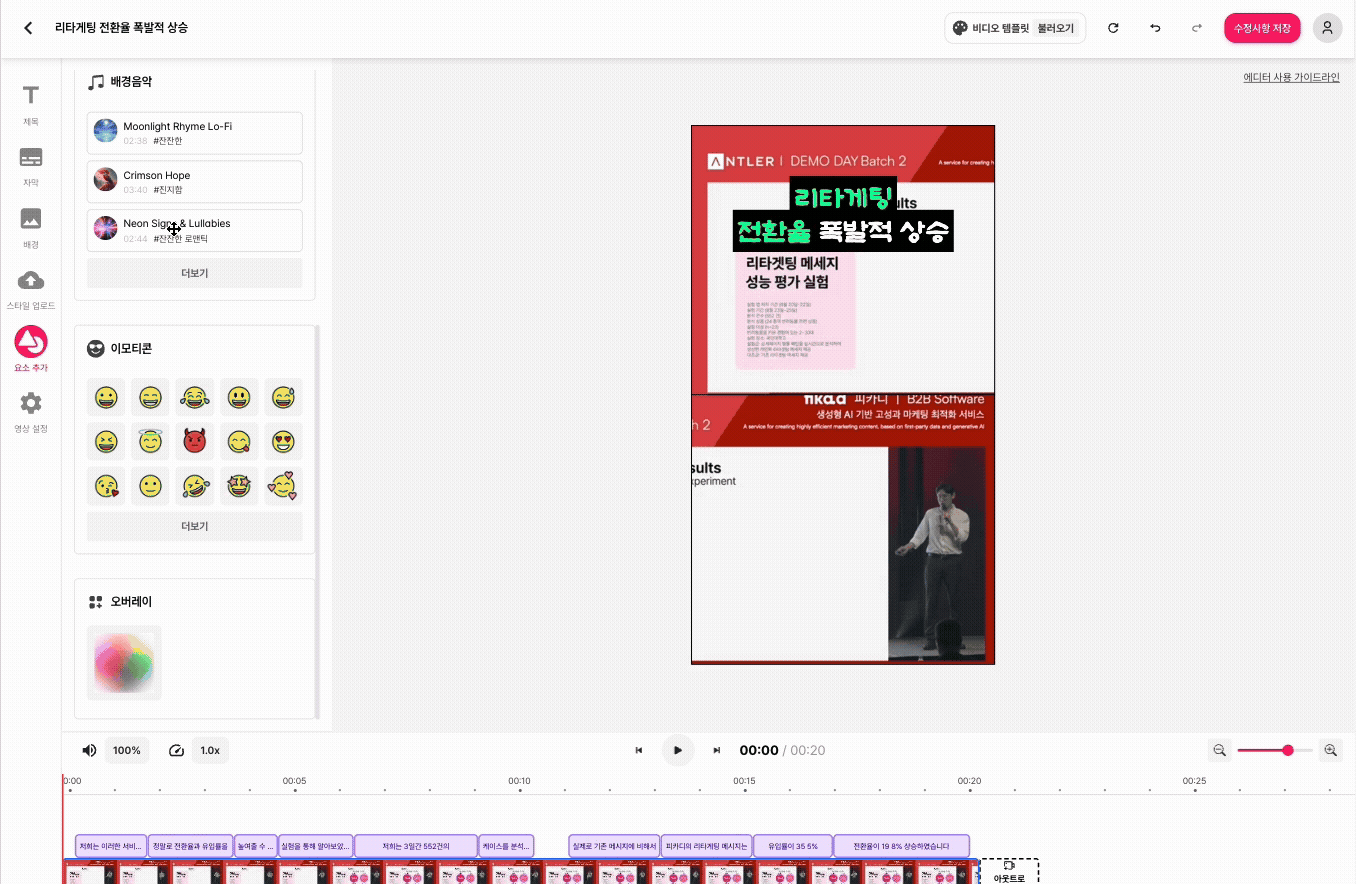Select the '케이스를 분석...' caption clip
The width and height of the screenshot is (1356, 884).
506,846
